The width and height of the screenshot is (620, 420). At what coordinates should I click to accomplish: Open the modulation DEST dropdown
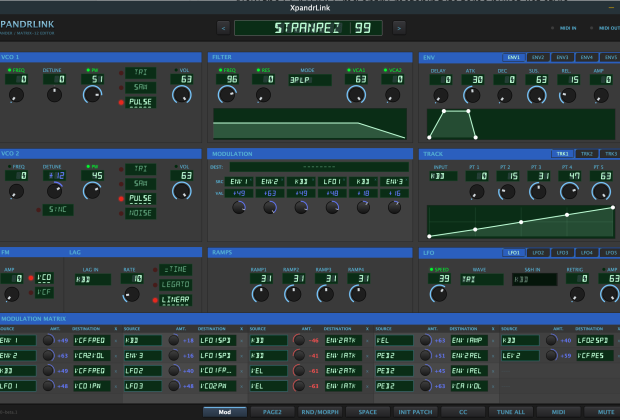click(319, 167)
